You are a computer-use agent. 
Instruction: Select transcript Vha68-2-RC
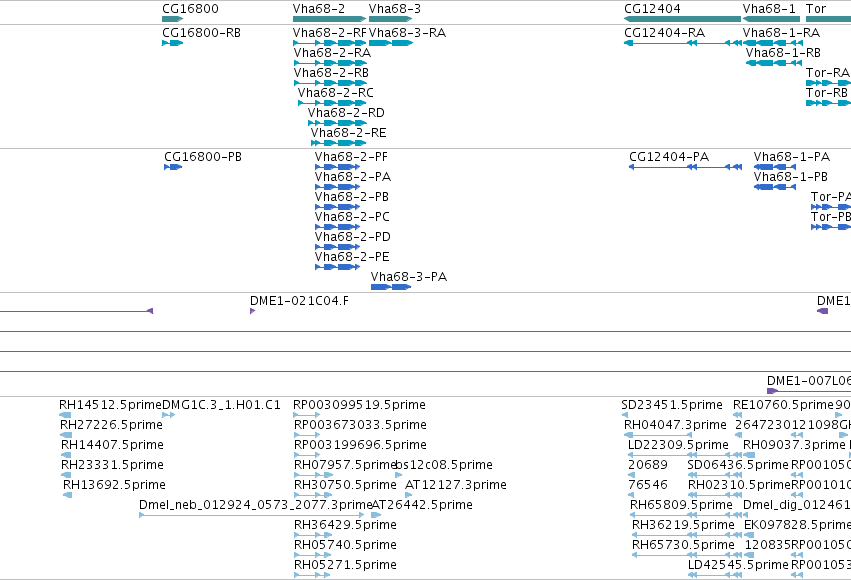[335, 93]
